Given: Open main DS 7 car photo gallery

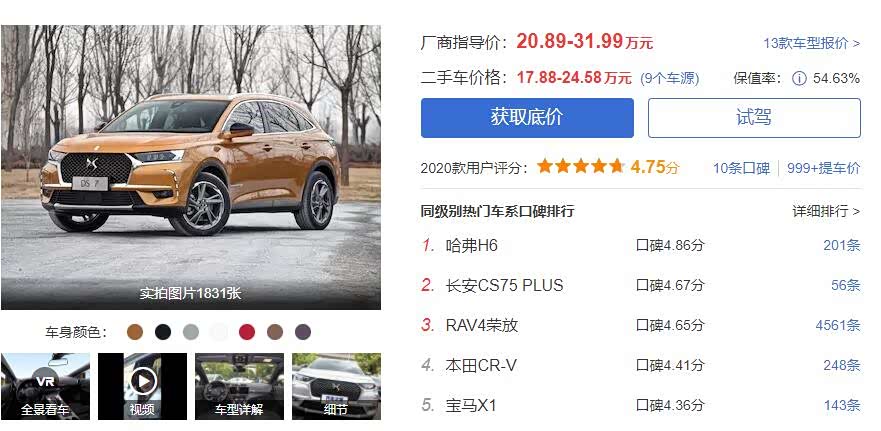Looking at the screenshot, I should tap(191, 167).
